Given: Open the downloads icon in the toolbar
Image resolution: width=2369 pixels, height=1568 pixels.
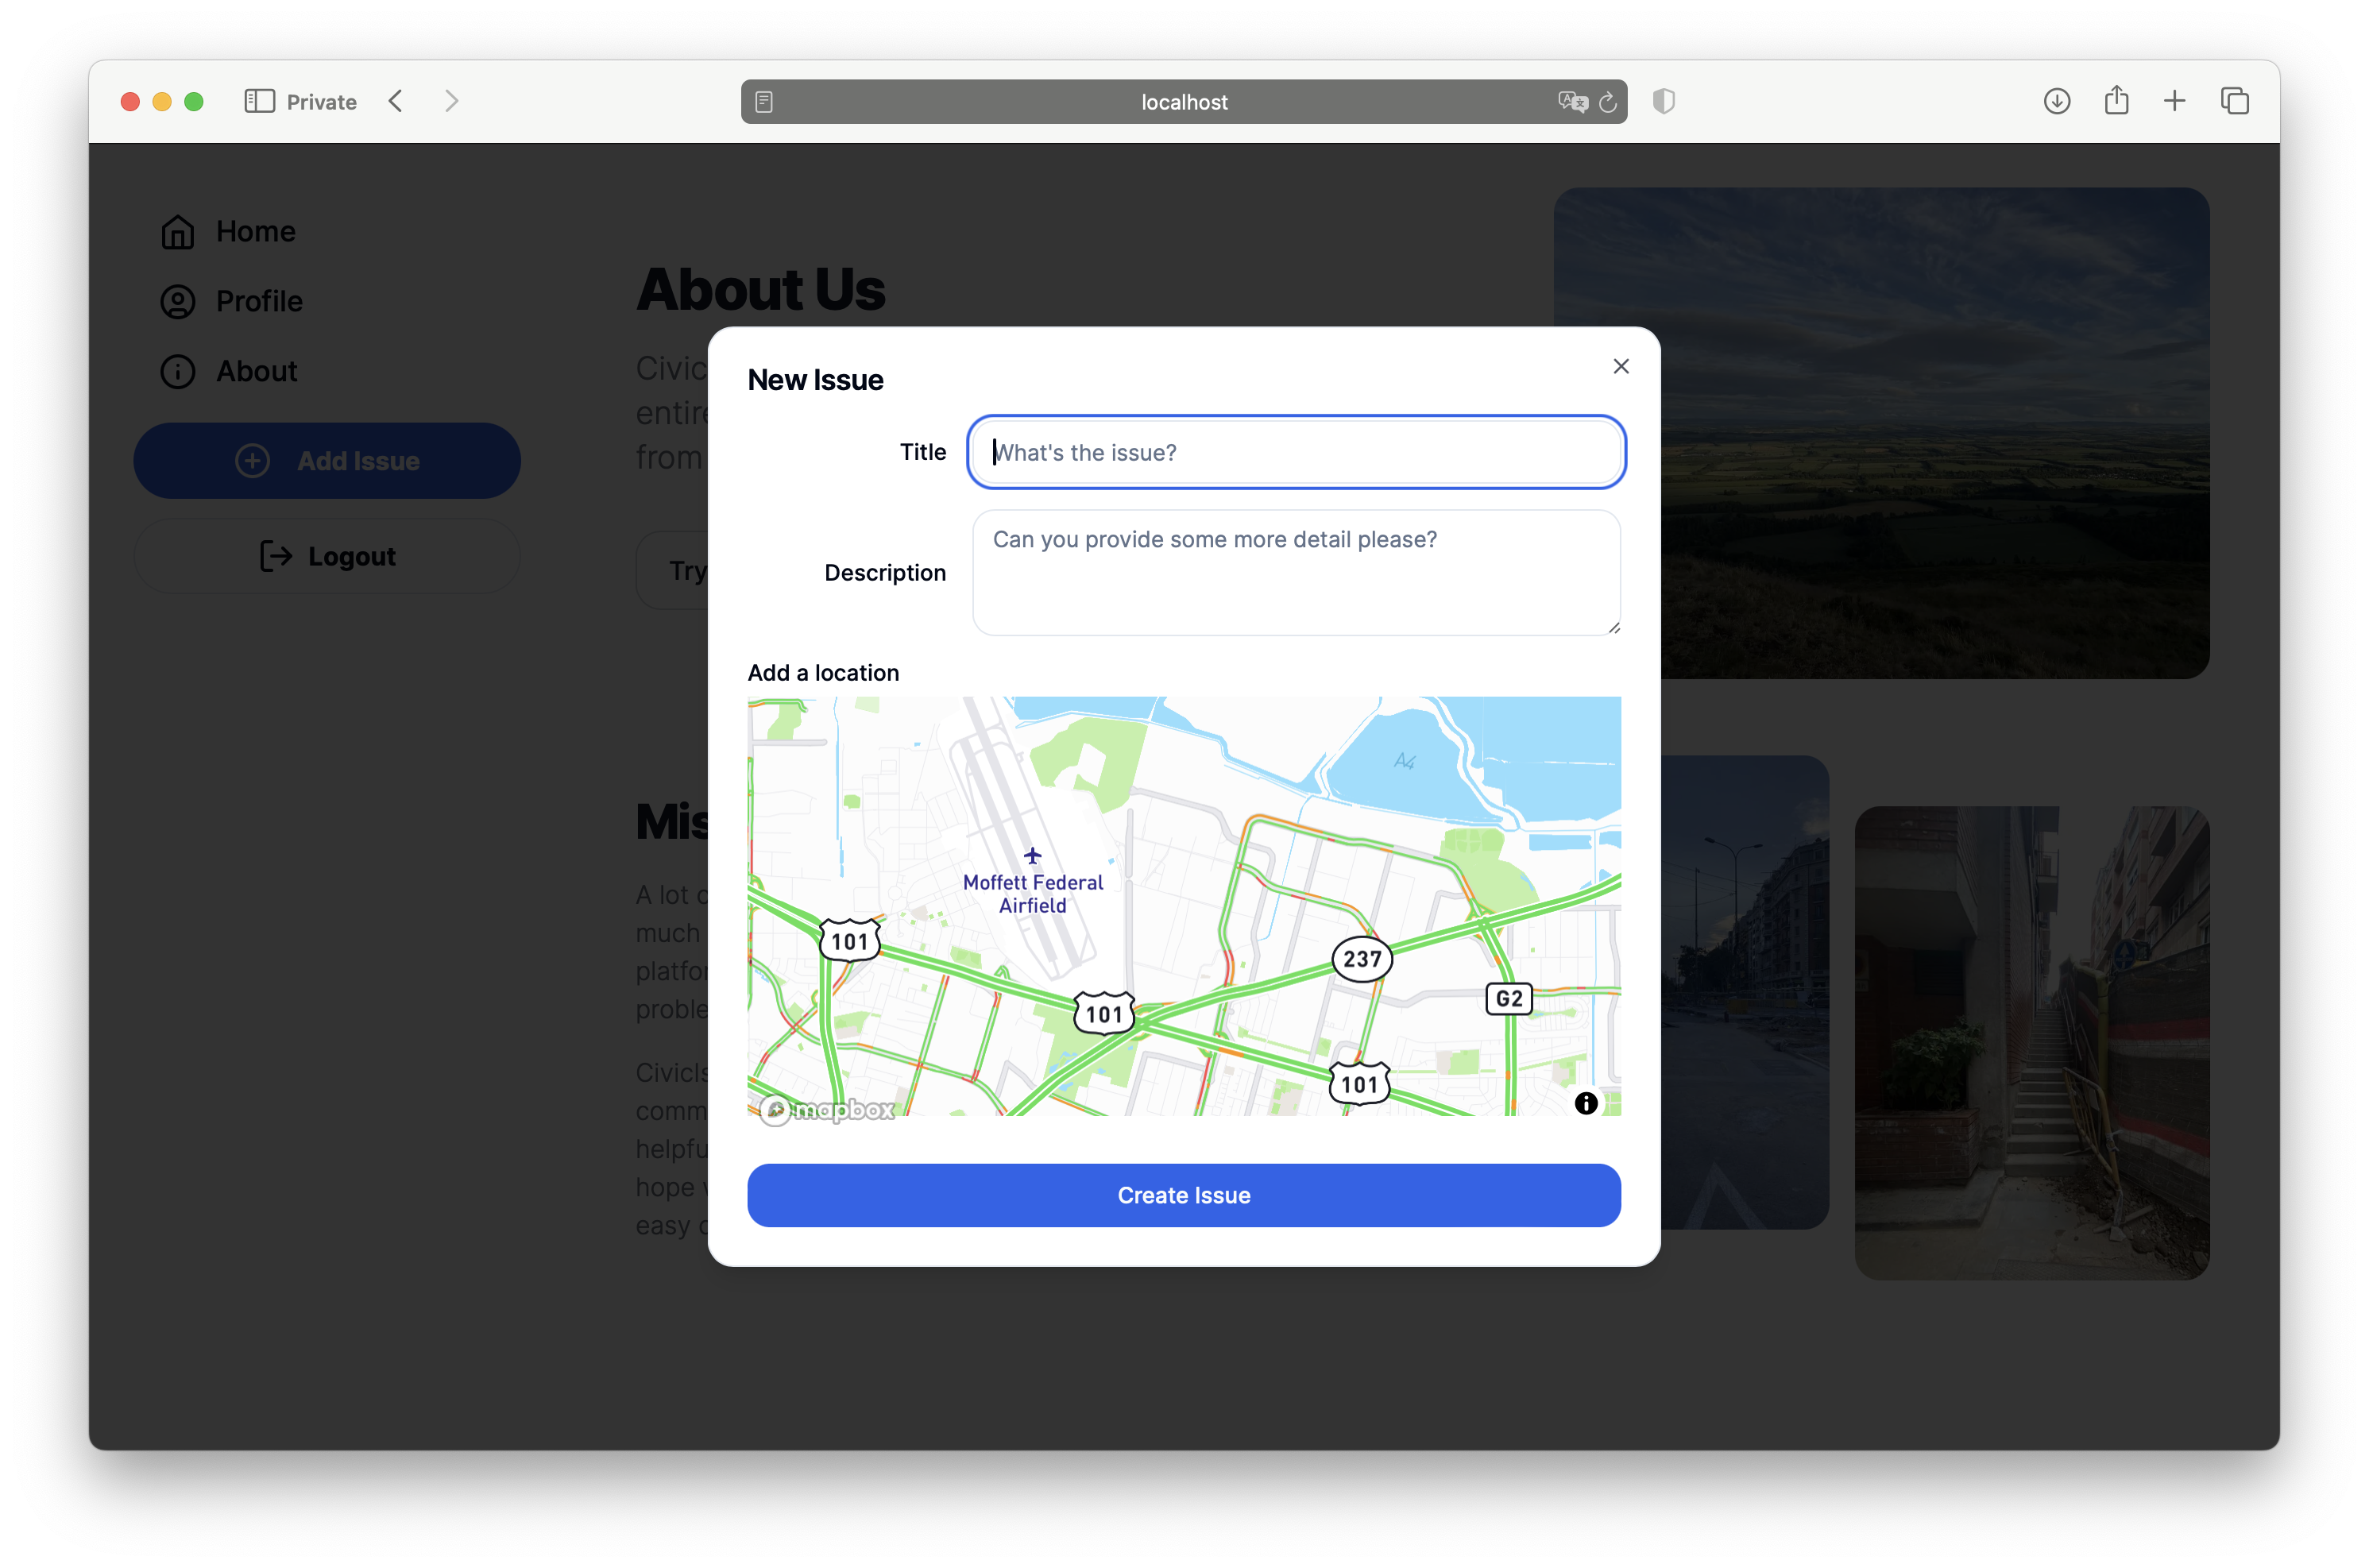Looking at the screenshot, I should click(x=2056, y=101).
